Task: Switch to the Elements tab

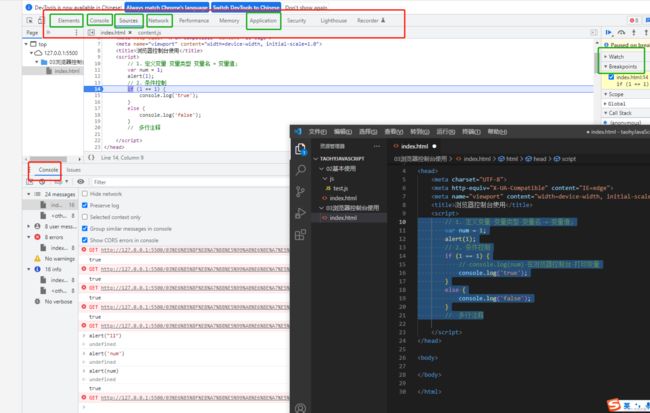Action: tap(68, 20)
